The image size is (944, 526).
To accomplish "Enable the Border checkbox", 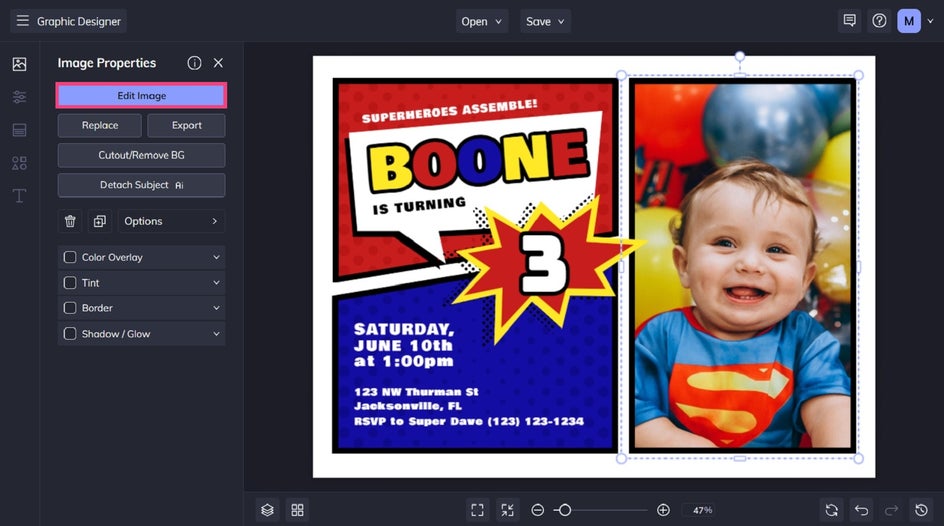I will [x=70, y=308].
